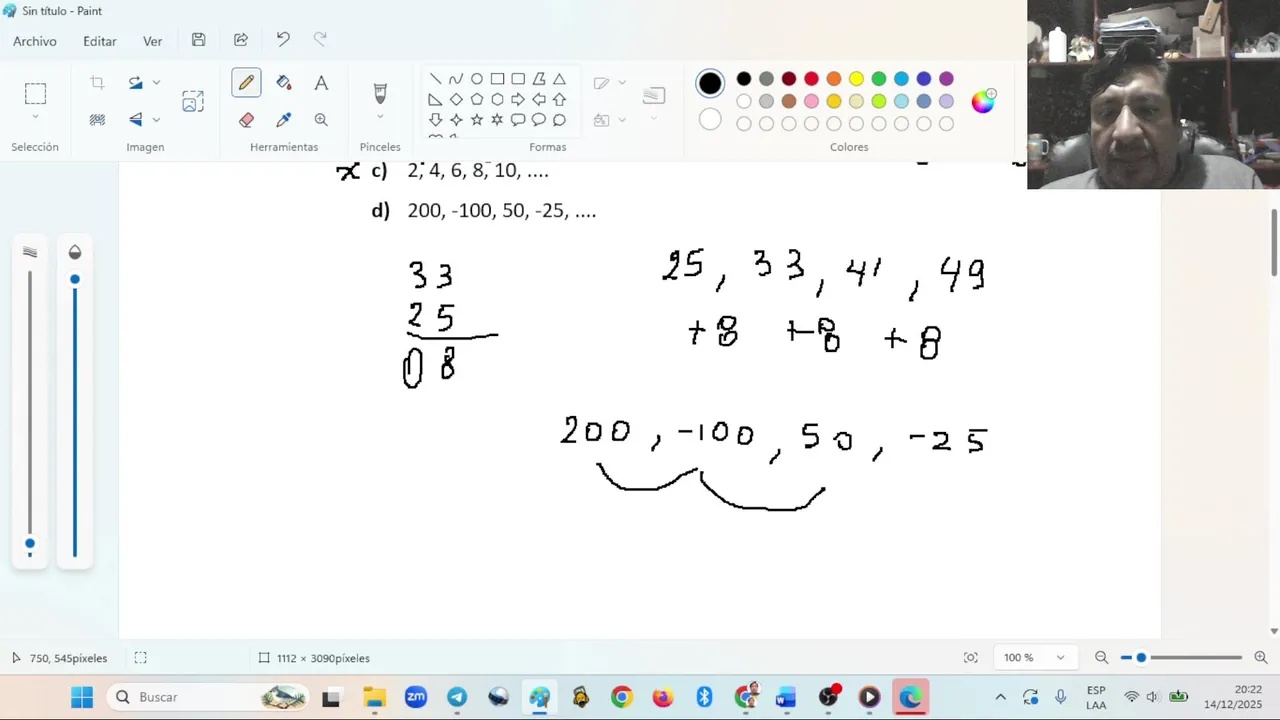
Task: Open the Editar menu
Action: 100,41
